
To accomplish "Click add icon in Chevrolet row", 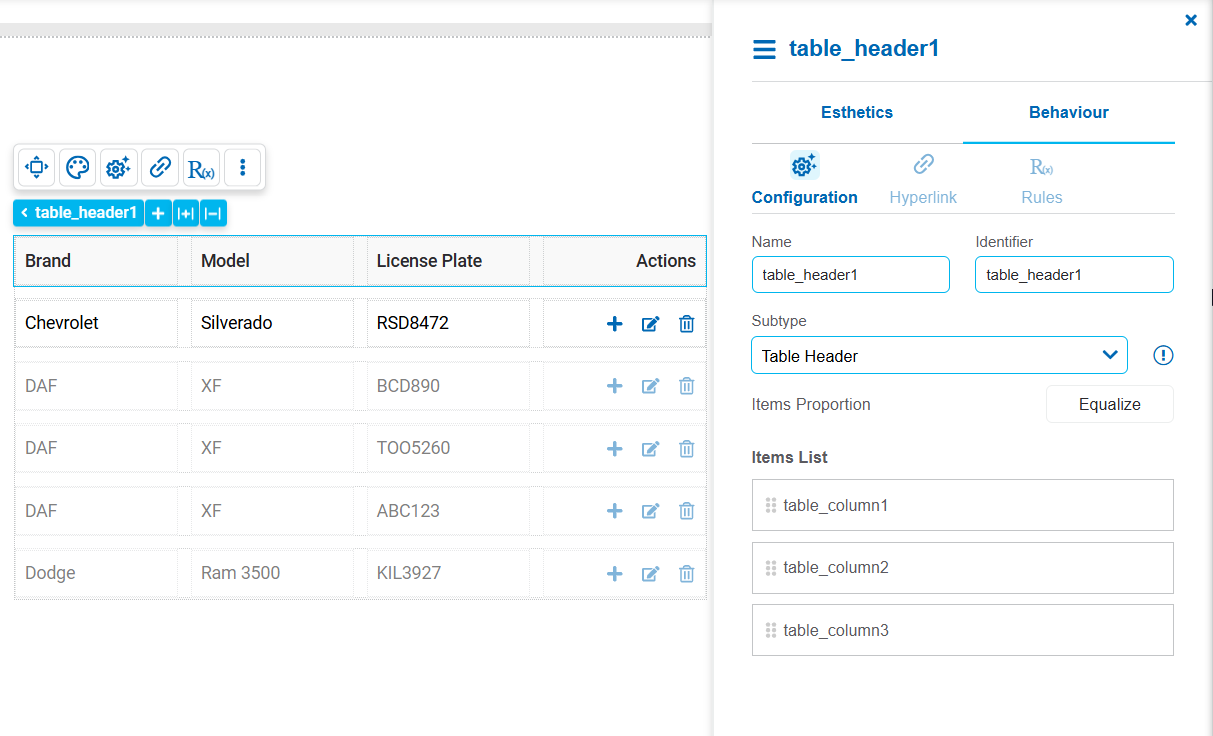I will [x=615, y=323].
